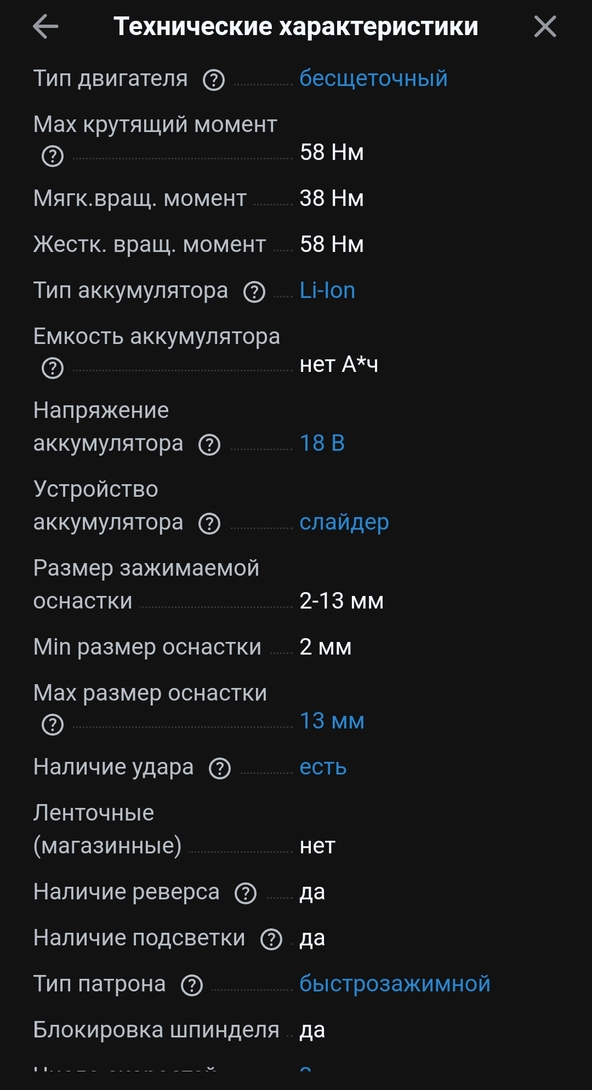Viewport: 592px width, 1090px height.
Task: Select the слайдер battery device link
Action: click(342, 522)
